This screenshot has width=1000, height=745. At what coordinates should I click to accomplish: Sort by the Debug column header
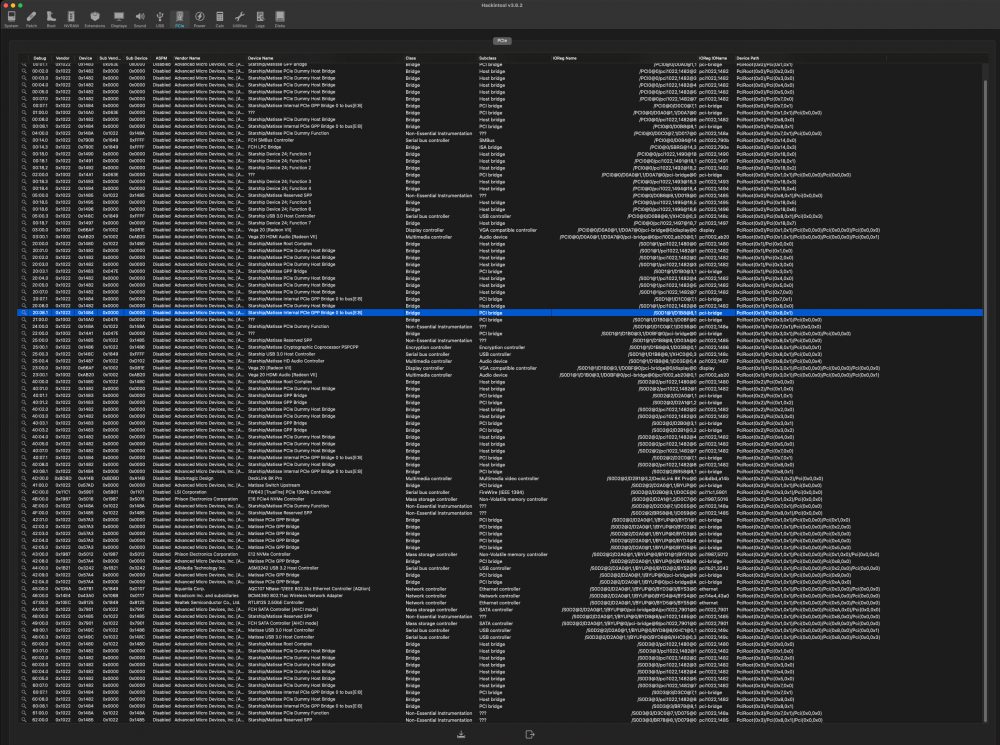(x=41, y=58)
